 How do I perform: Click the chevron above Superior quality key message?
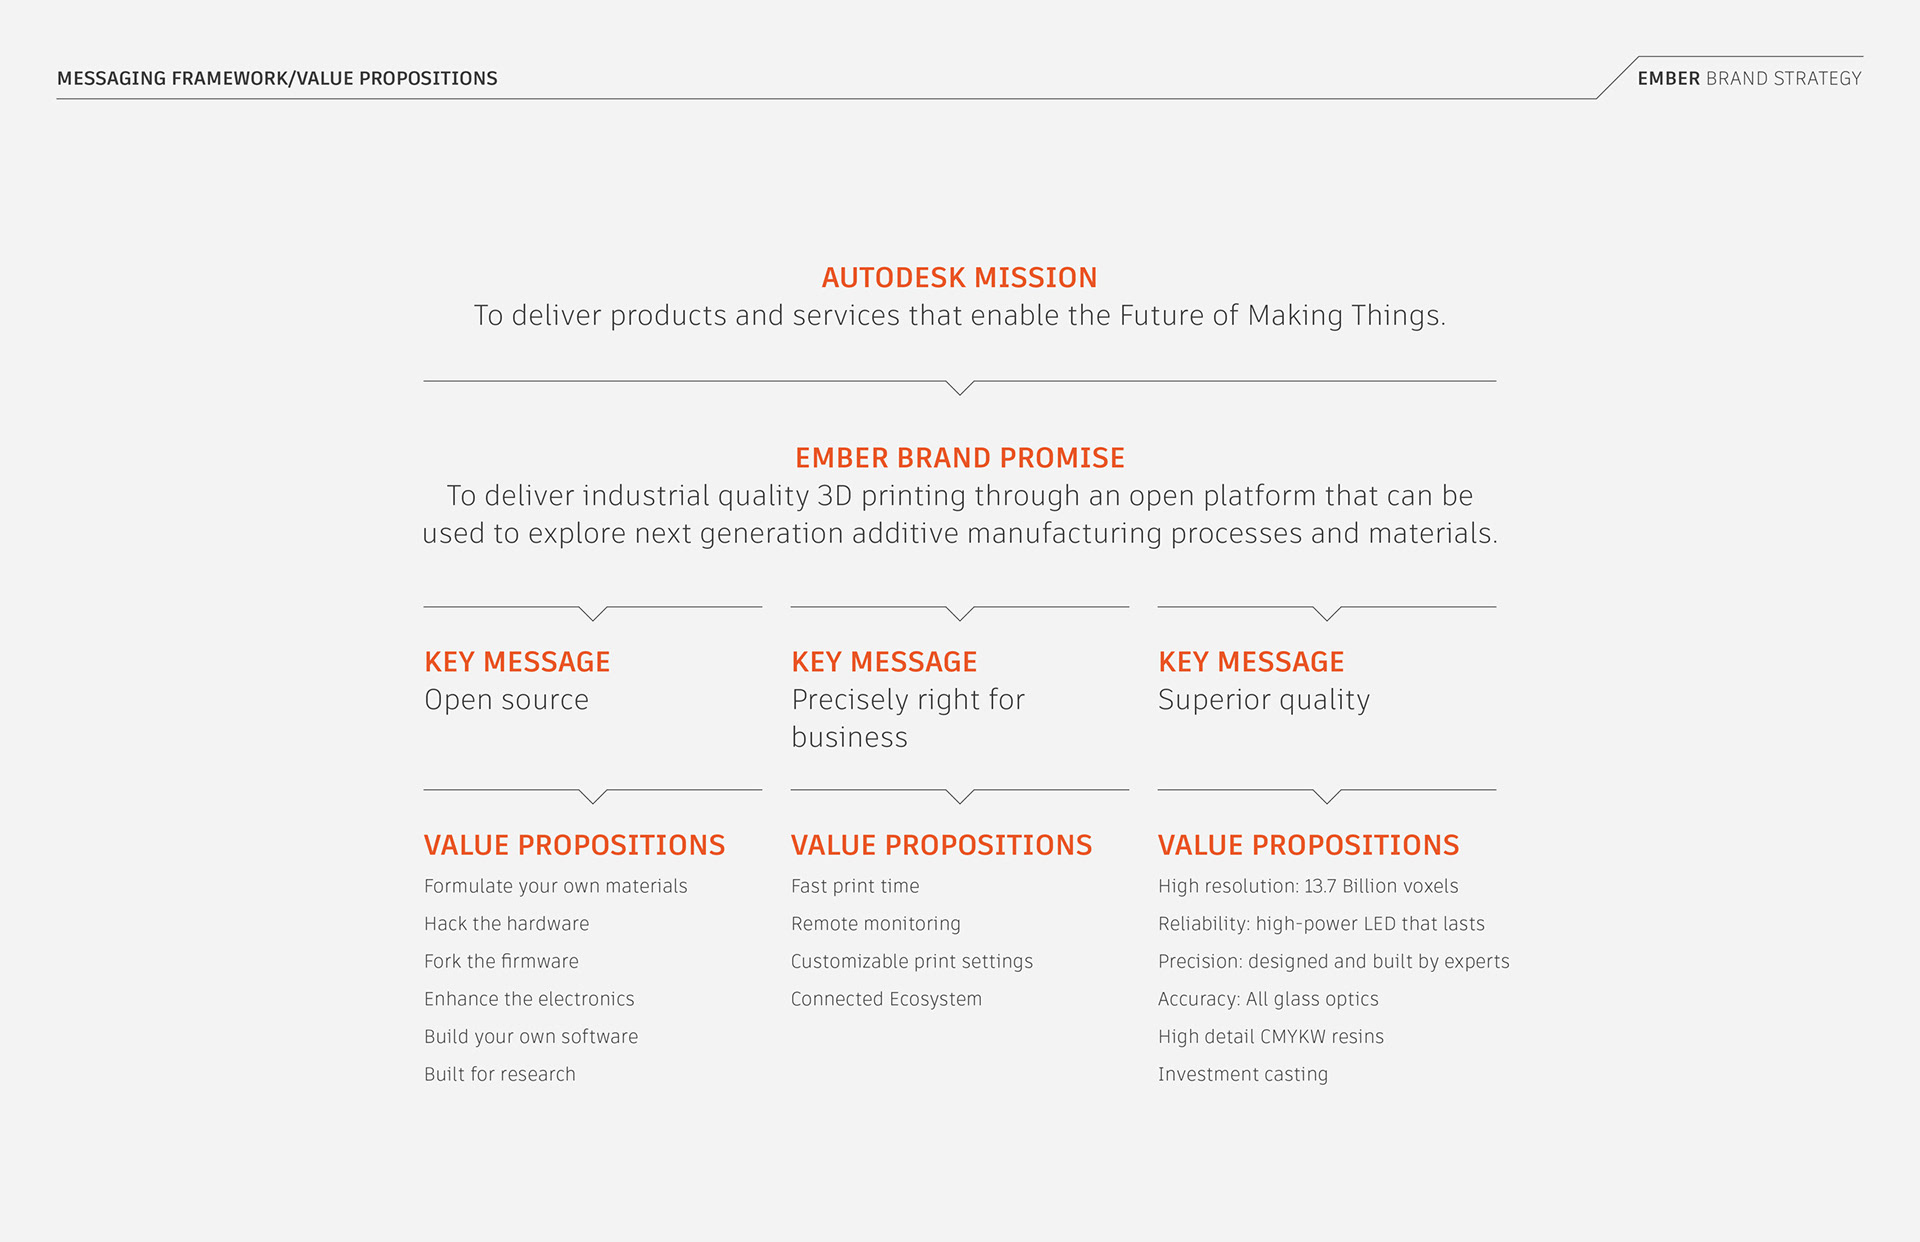(x=1326, y=613)
